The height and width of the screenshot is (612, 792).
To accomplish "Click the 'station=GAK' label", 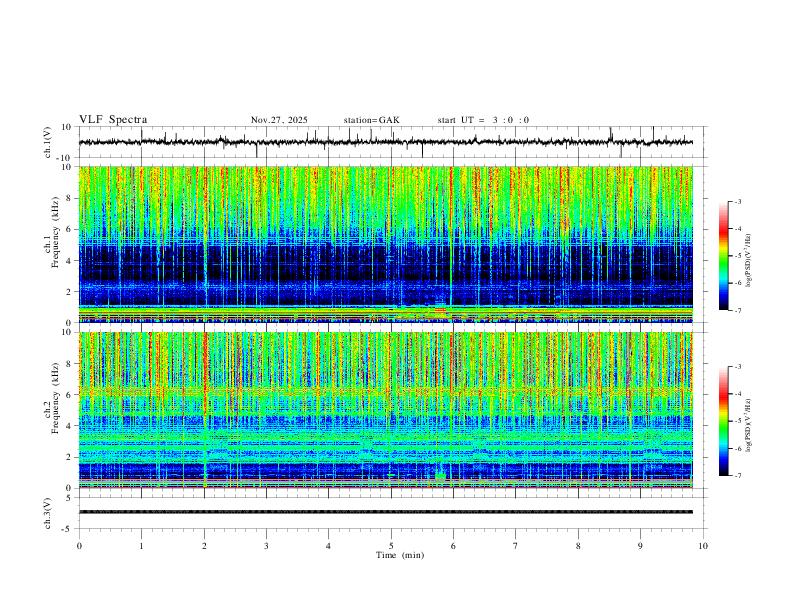I will click(x=372, y=120).
